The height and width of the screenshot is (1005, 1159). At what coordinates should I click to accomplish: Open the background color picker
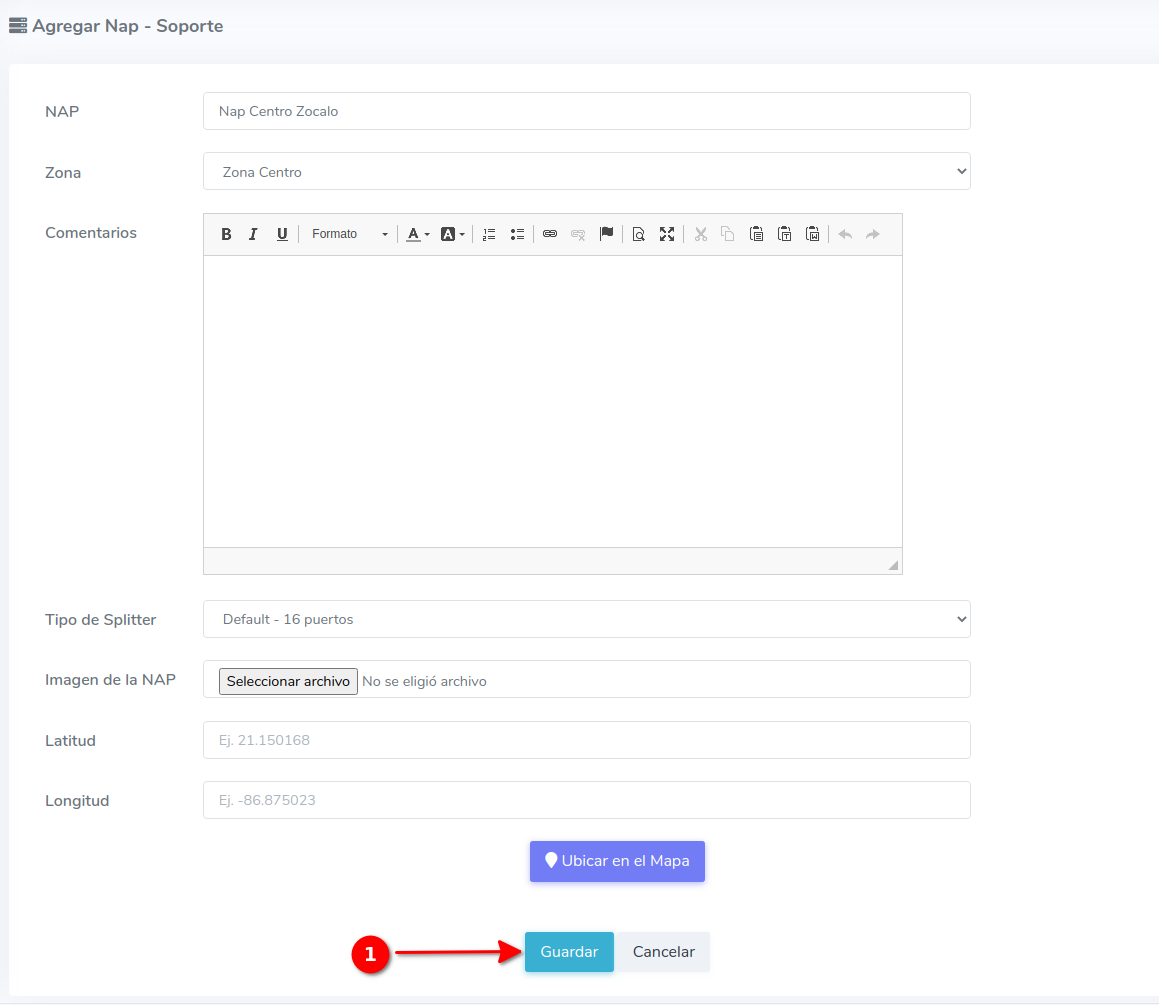[452, 234]
